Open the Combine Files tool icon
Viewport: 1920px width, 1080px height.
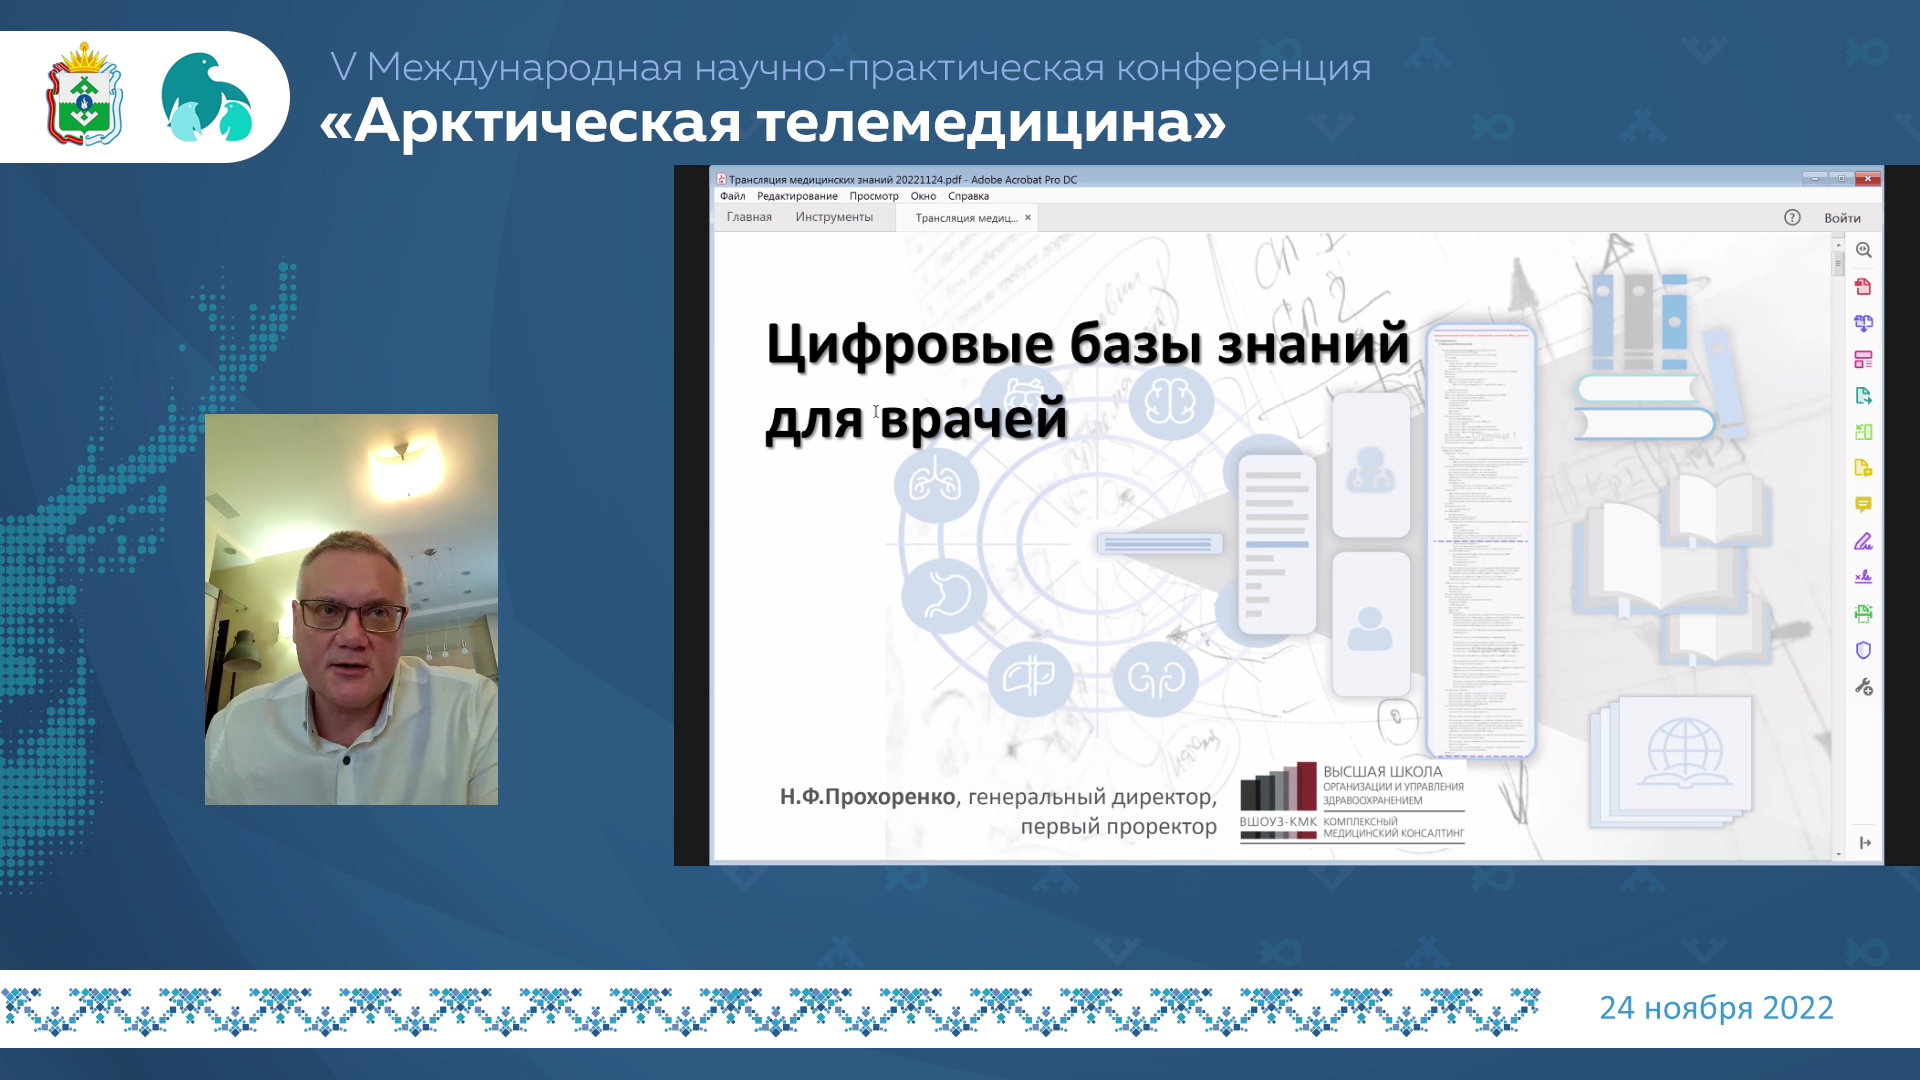[x=1863, y=323]
